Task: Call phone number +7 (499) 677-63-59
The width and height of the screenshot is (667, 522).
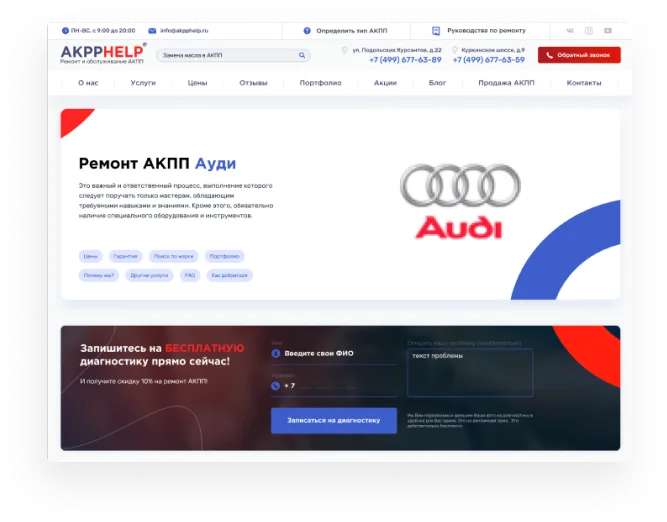Action: coord(488,60)
